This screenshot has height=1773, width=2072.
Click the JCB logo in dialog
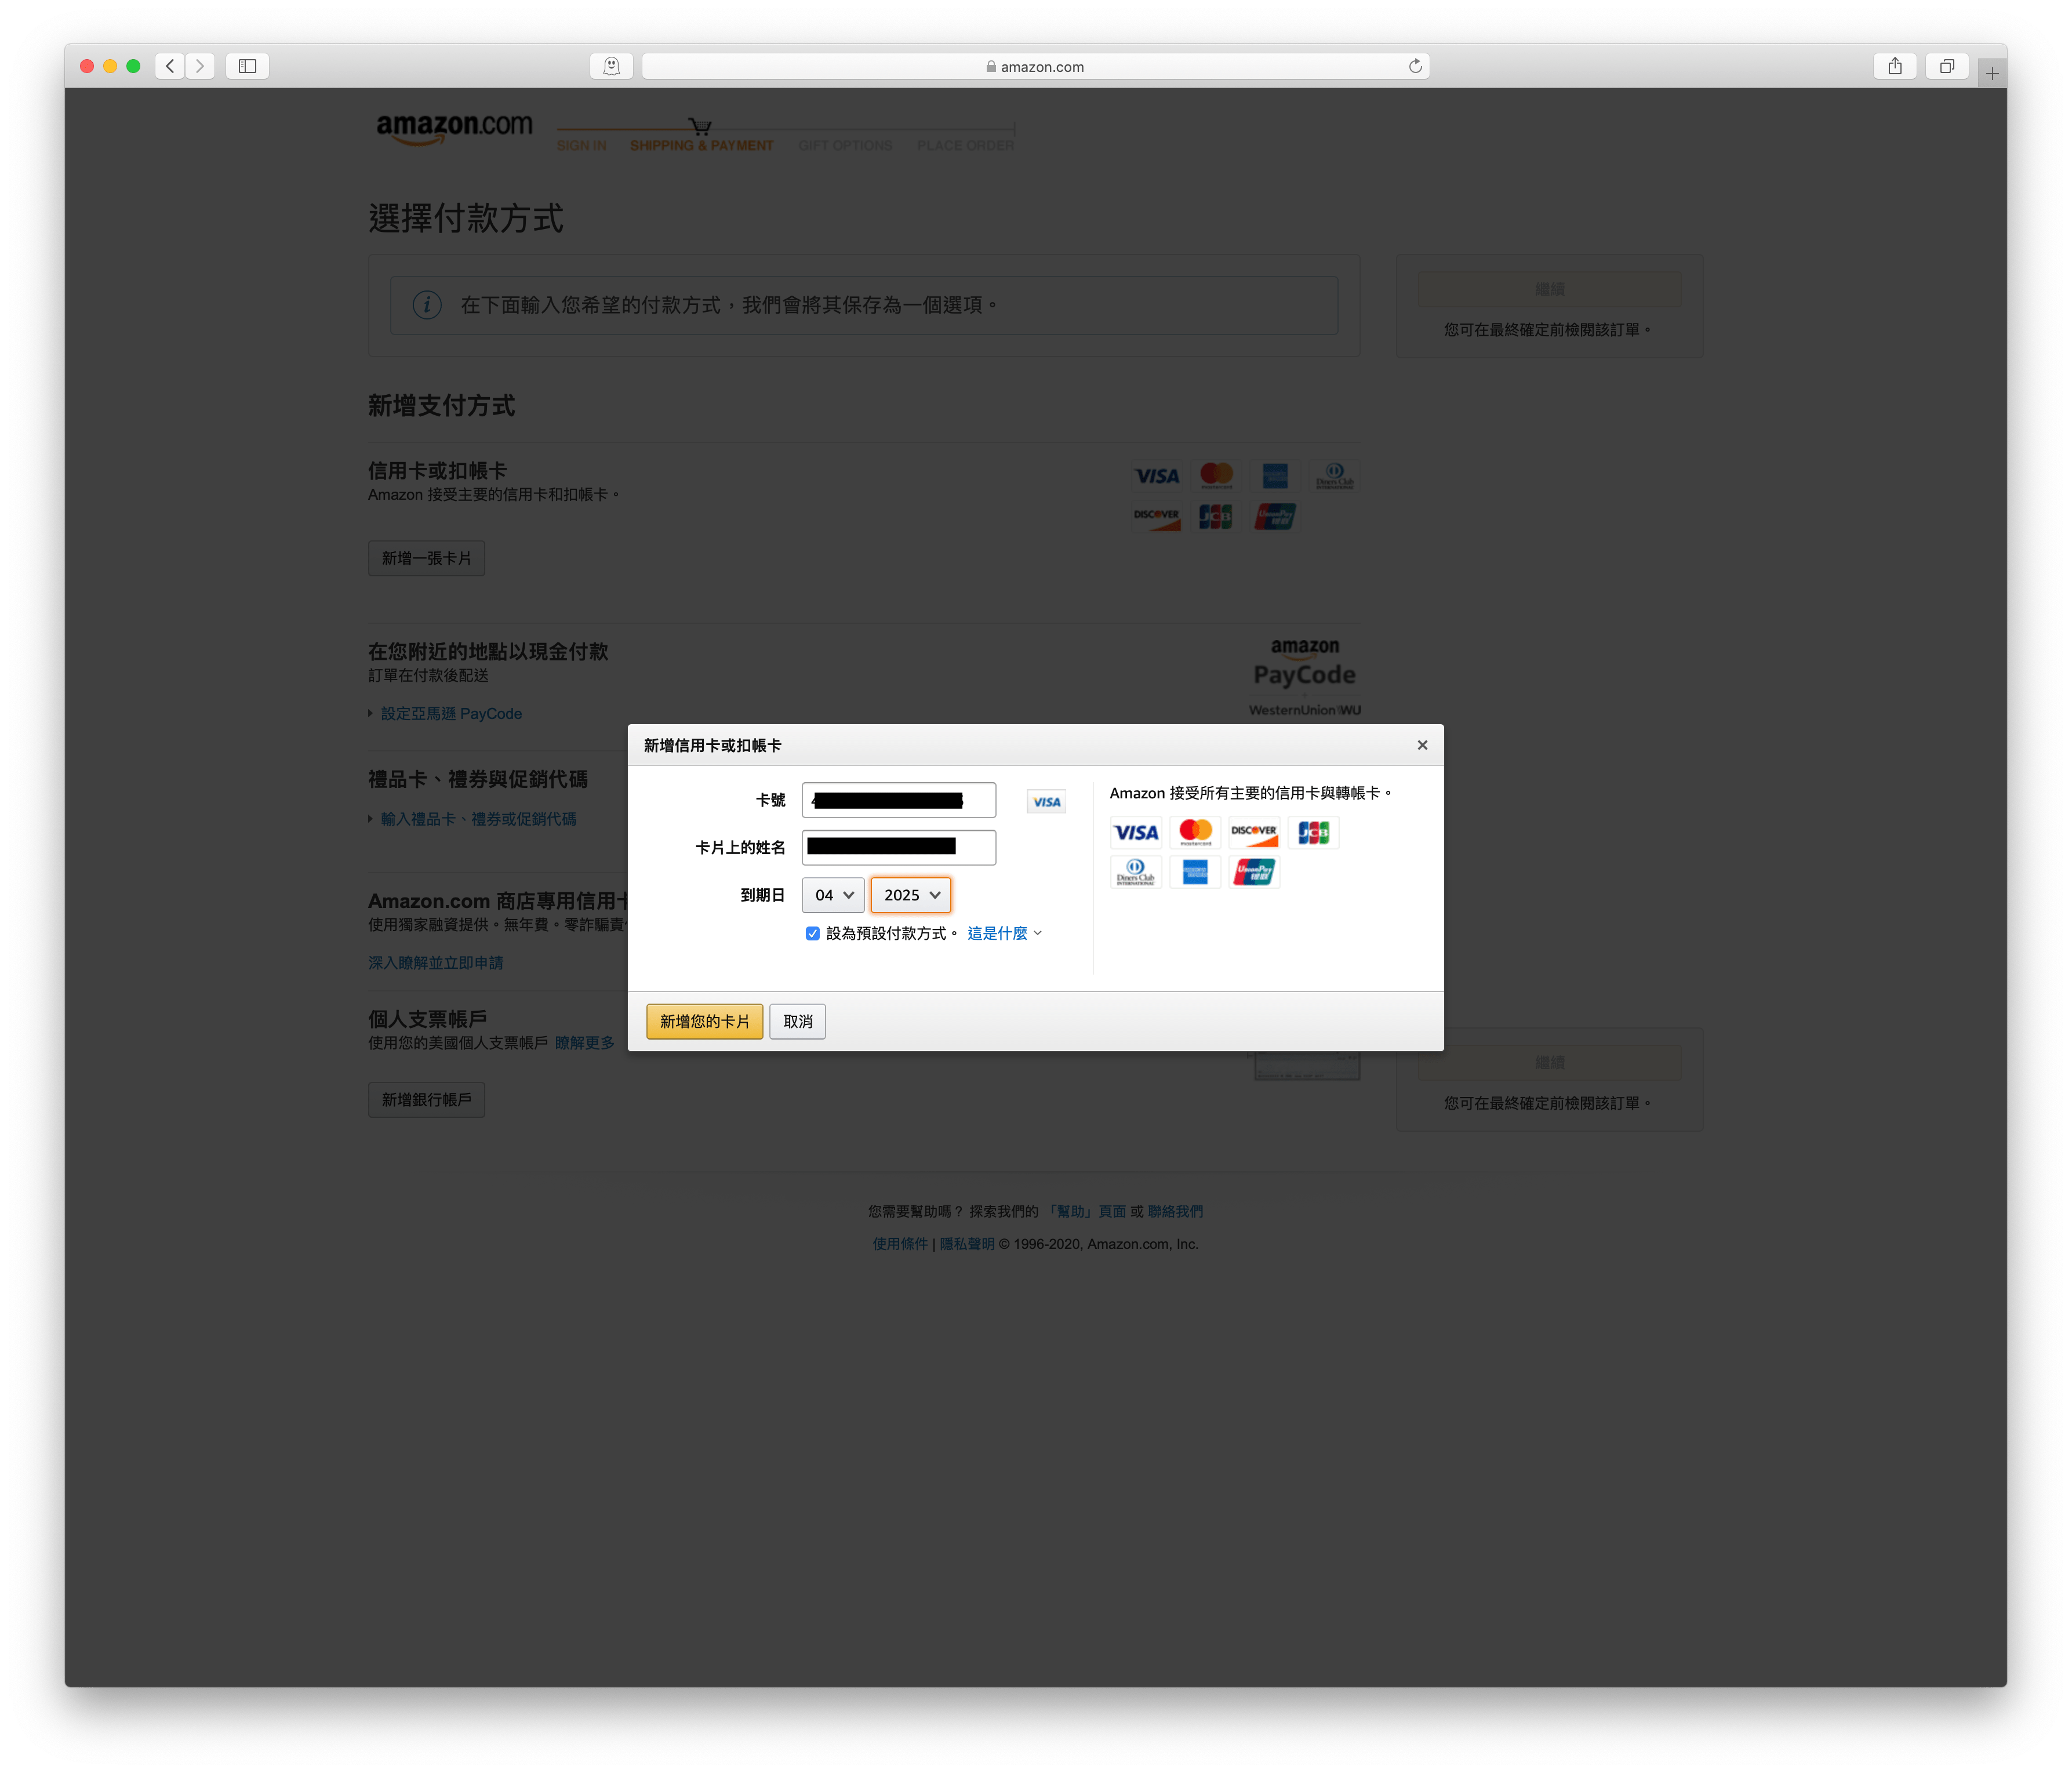click(1313, 832)
